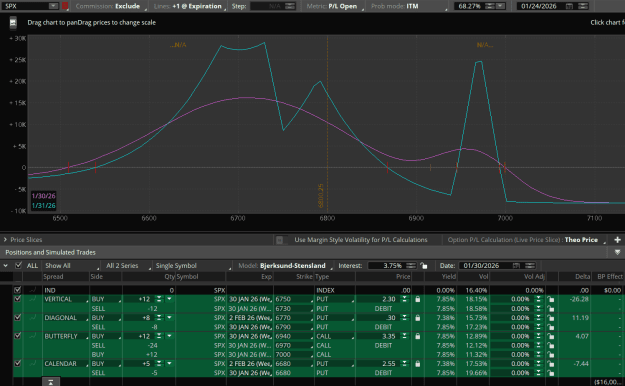Open the Show All dropdown
Screen dimensions: 625x386
click(71, 266)
